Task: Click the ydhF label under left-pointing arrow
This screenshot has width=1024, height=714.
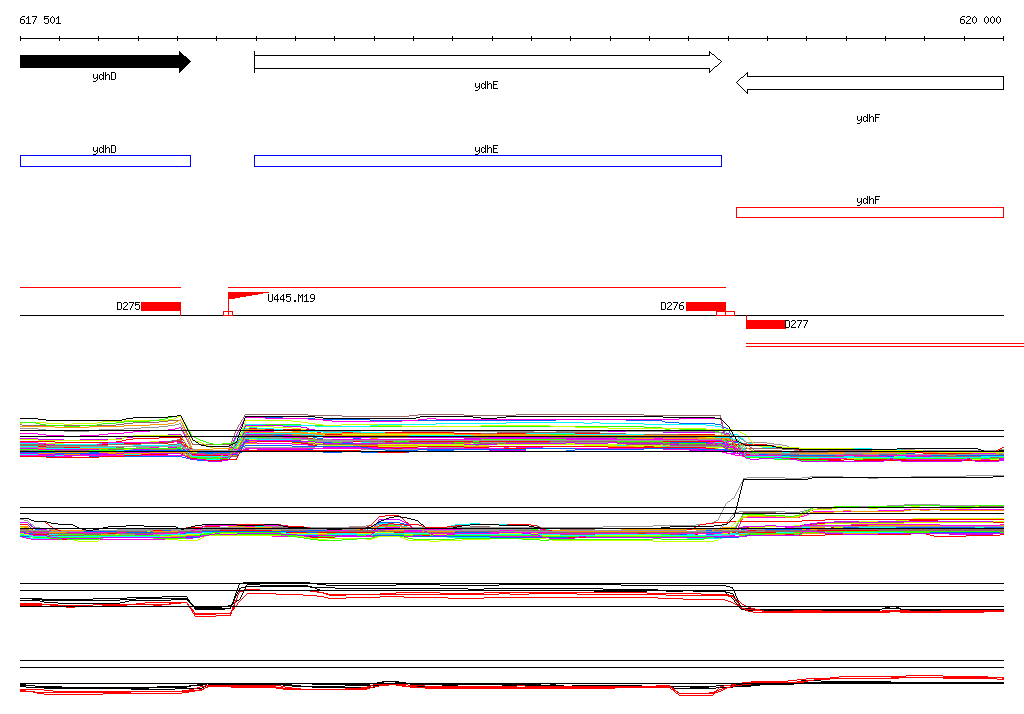Action: point(868,118)
